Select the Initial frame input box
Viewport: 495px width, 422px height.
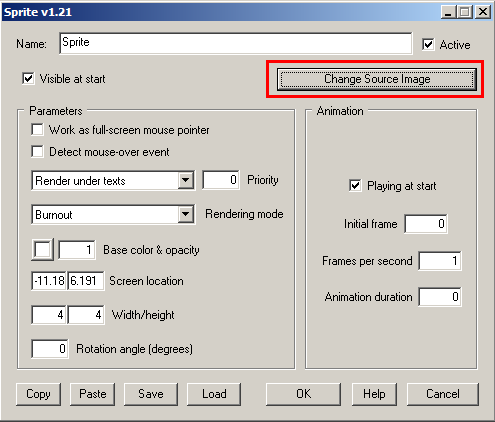tap(426, 224)
